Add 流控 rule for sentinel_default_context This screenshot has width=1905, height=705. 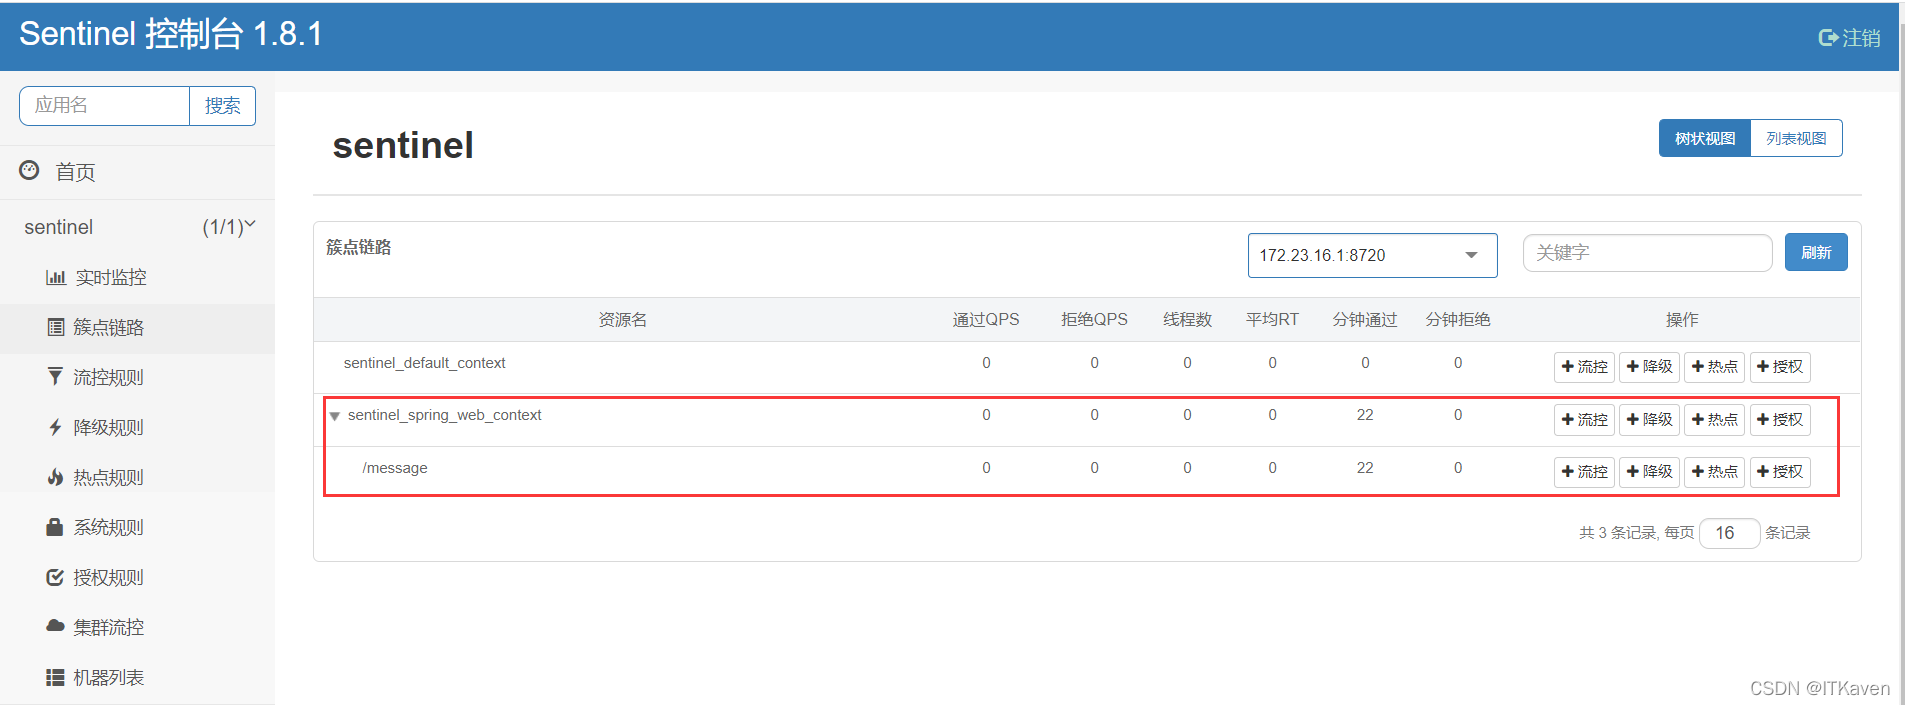[1584, 367]
